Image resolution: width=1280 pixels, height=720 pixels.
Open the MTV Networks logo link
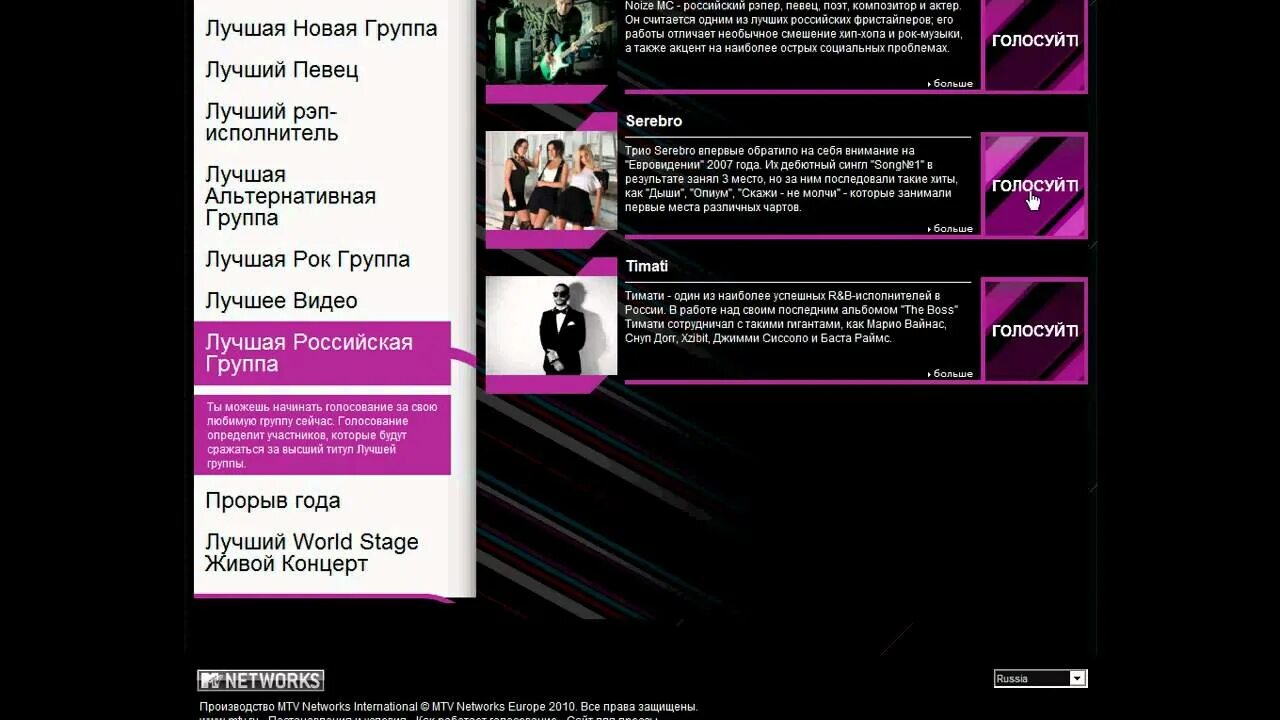261,681
